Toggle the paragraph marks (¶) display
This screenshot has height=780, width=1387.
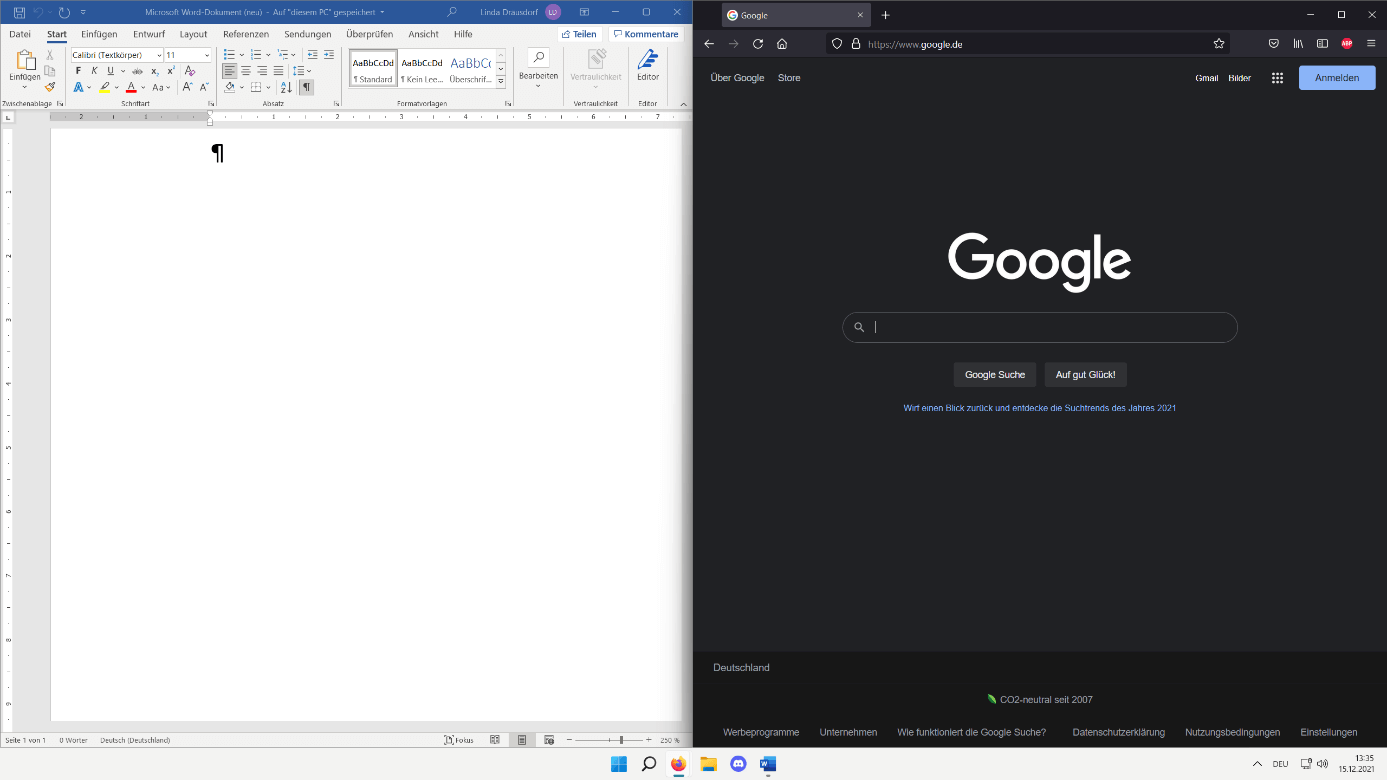click(307, 87)
